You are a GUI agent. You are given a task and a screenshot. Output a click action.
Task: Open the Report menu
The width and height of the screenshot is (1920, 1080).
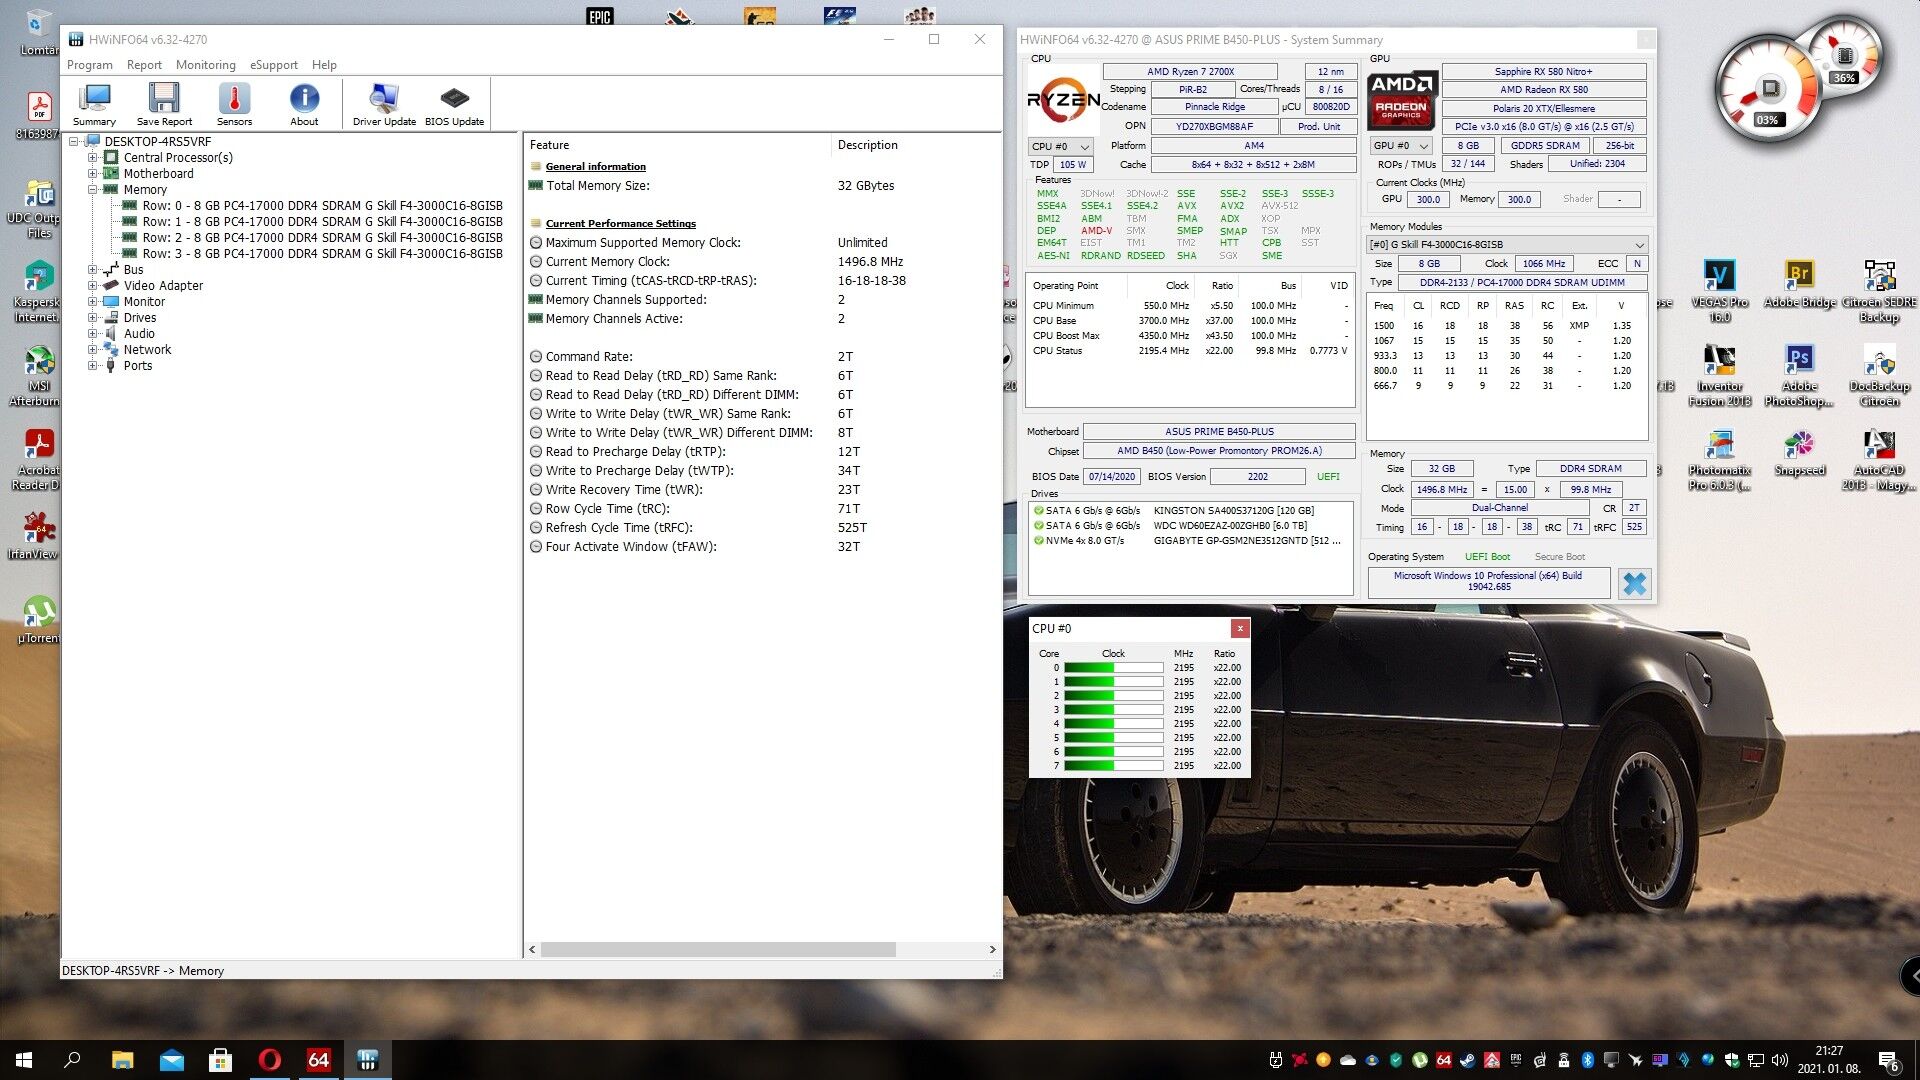[144, 65]
